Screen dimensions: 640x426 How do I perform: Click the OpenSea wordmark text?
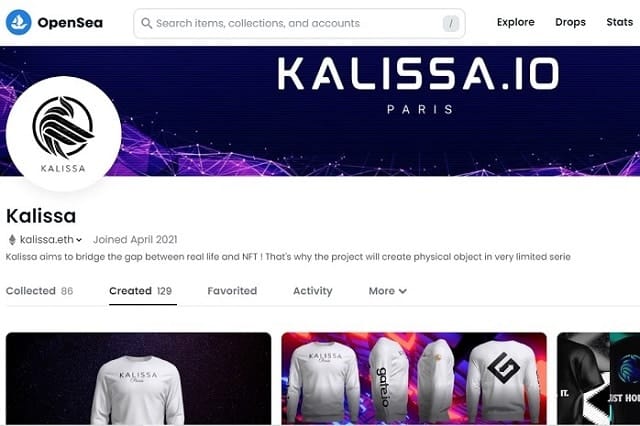[70, 23]
